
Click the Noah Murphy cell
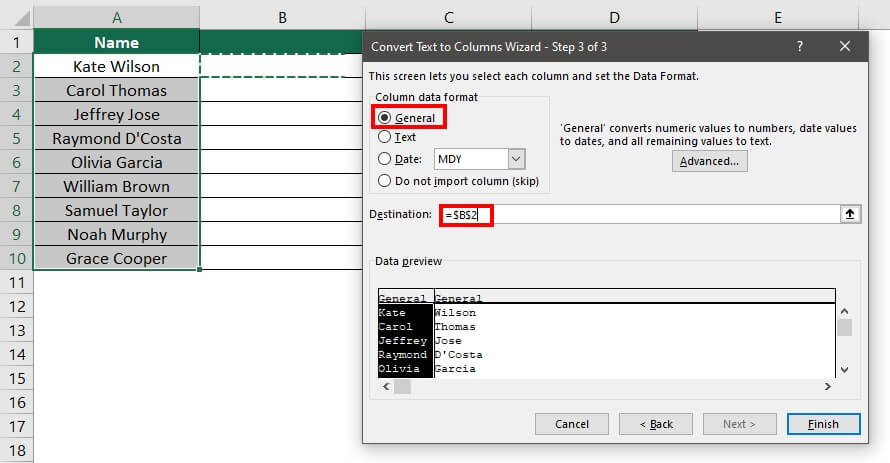[116, 234]
